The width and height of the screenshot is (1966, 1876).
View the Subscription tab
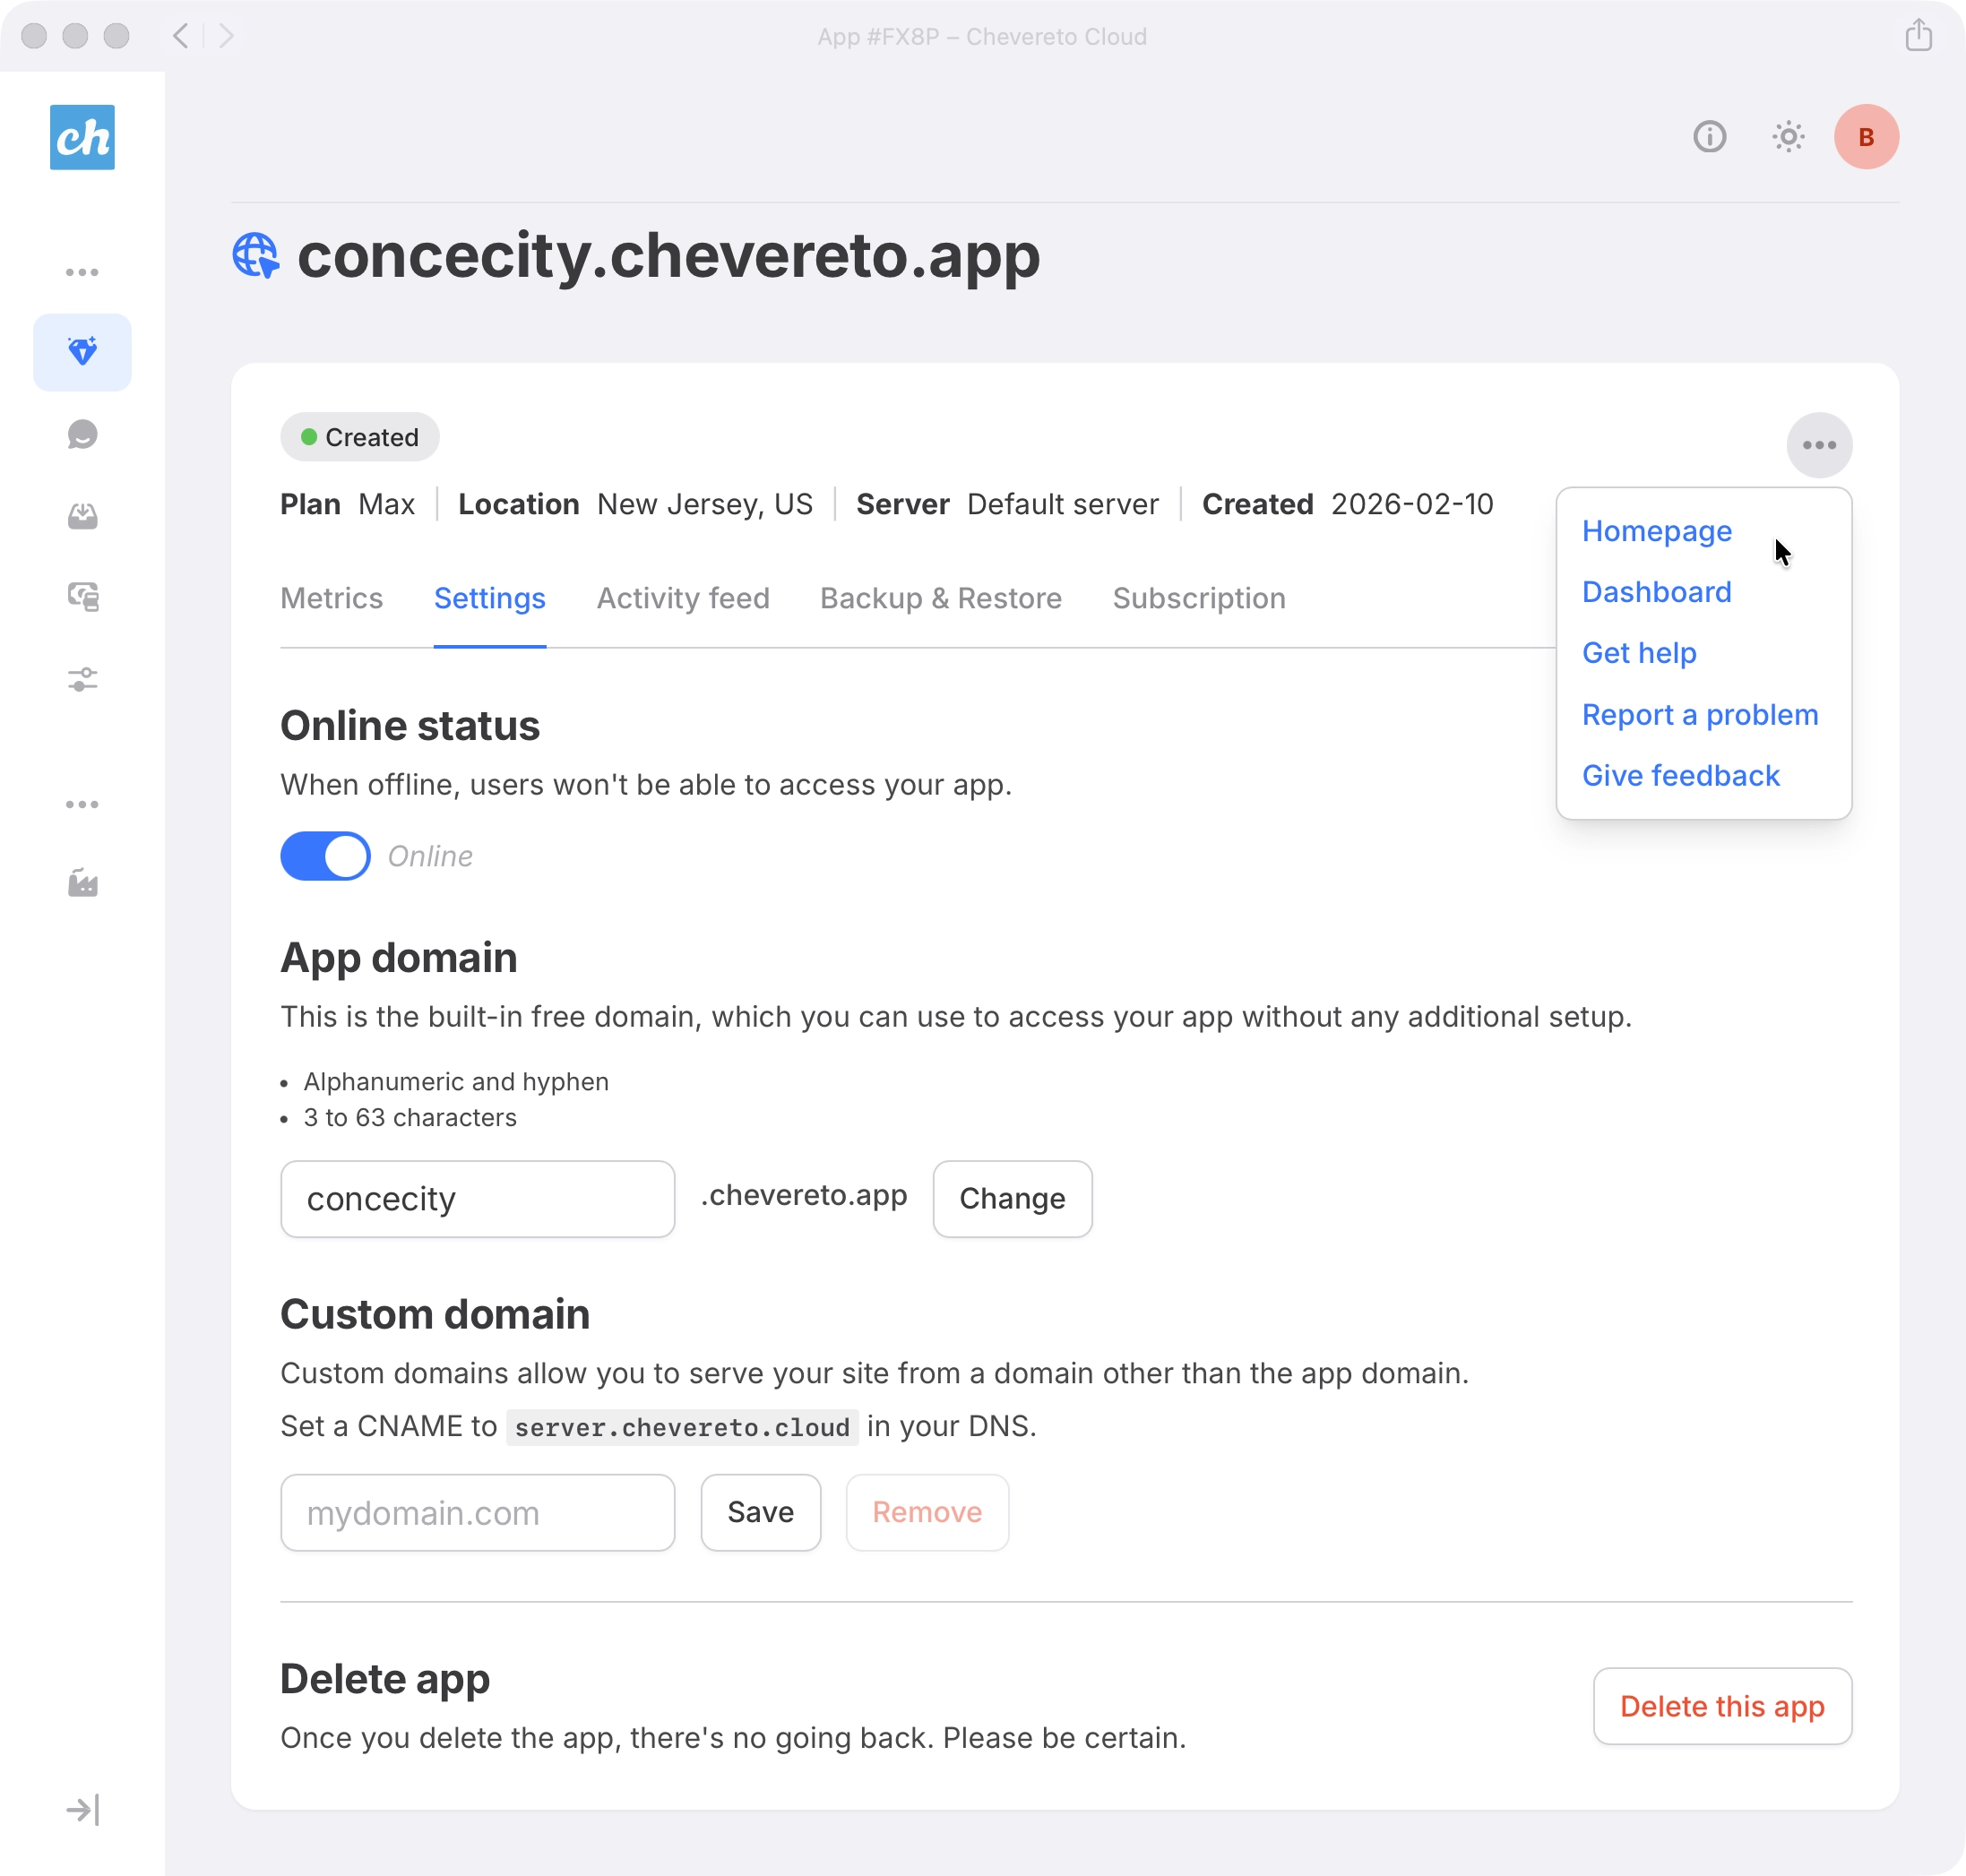[1199, 598]
